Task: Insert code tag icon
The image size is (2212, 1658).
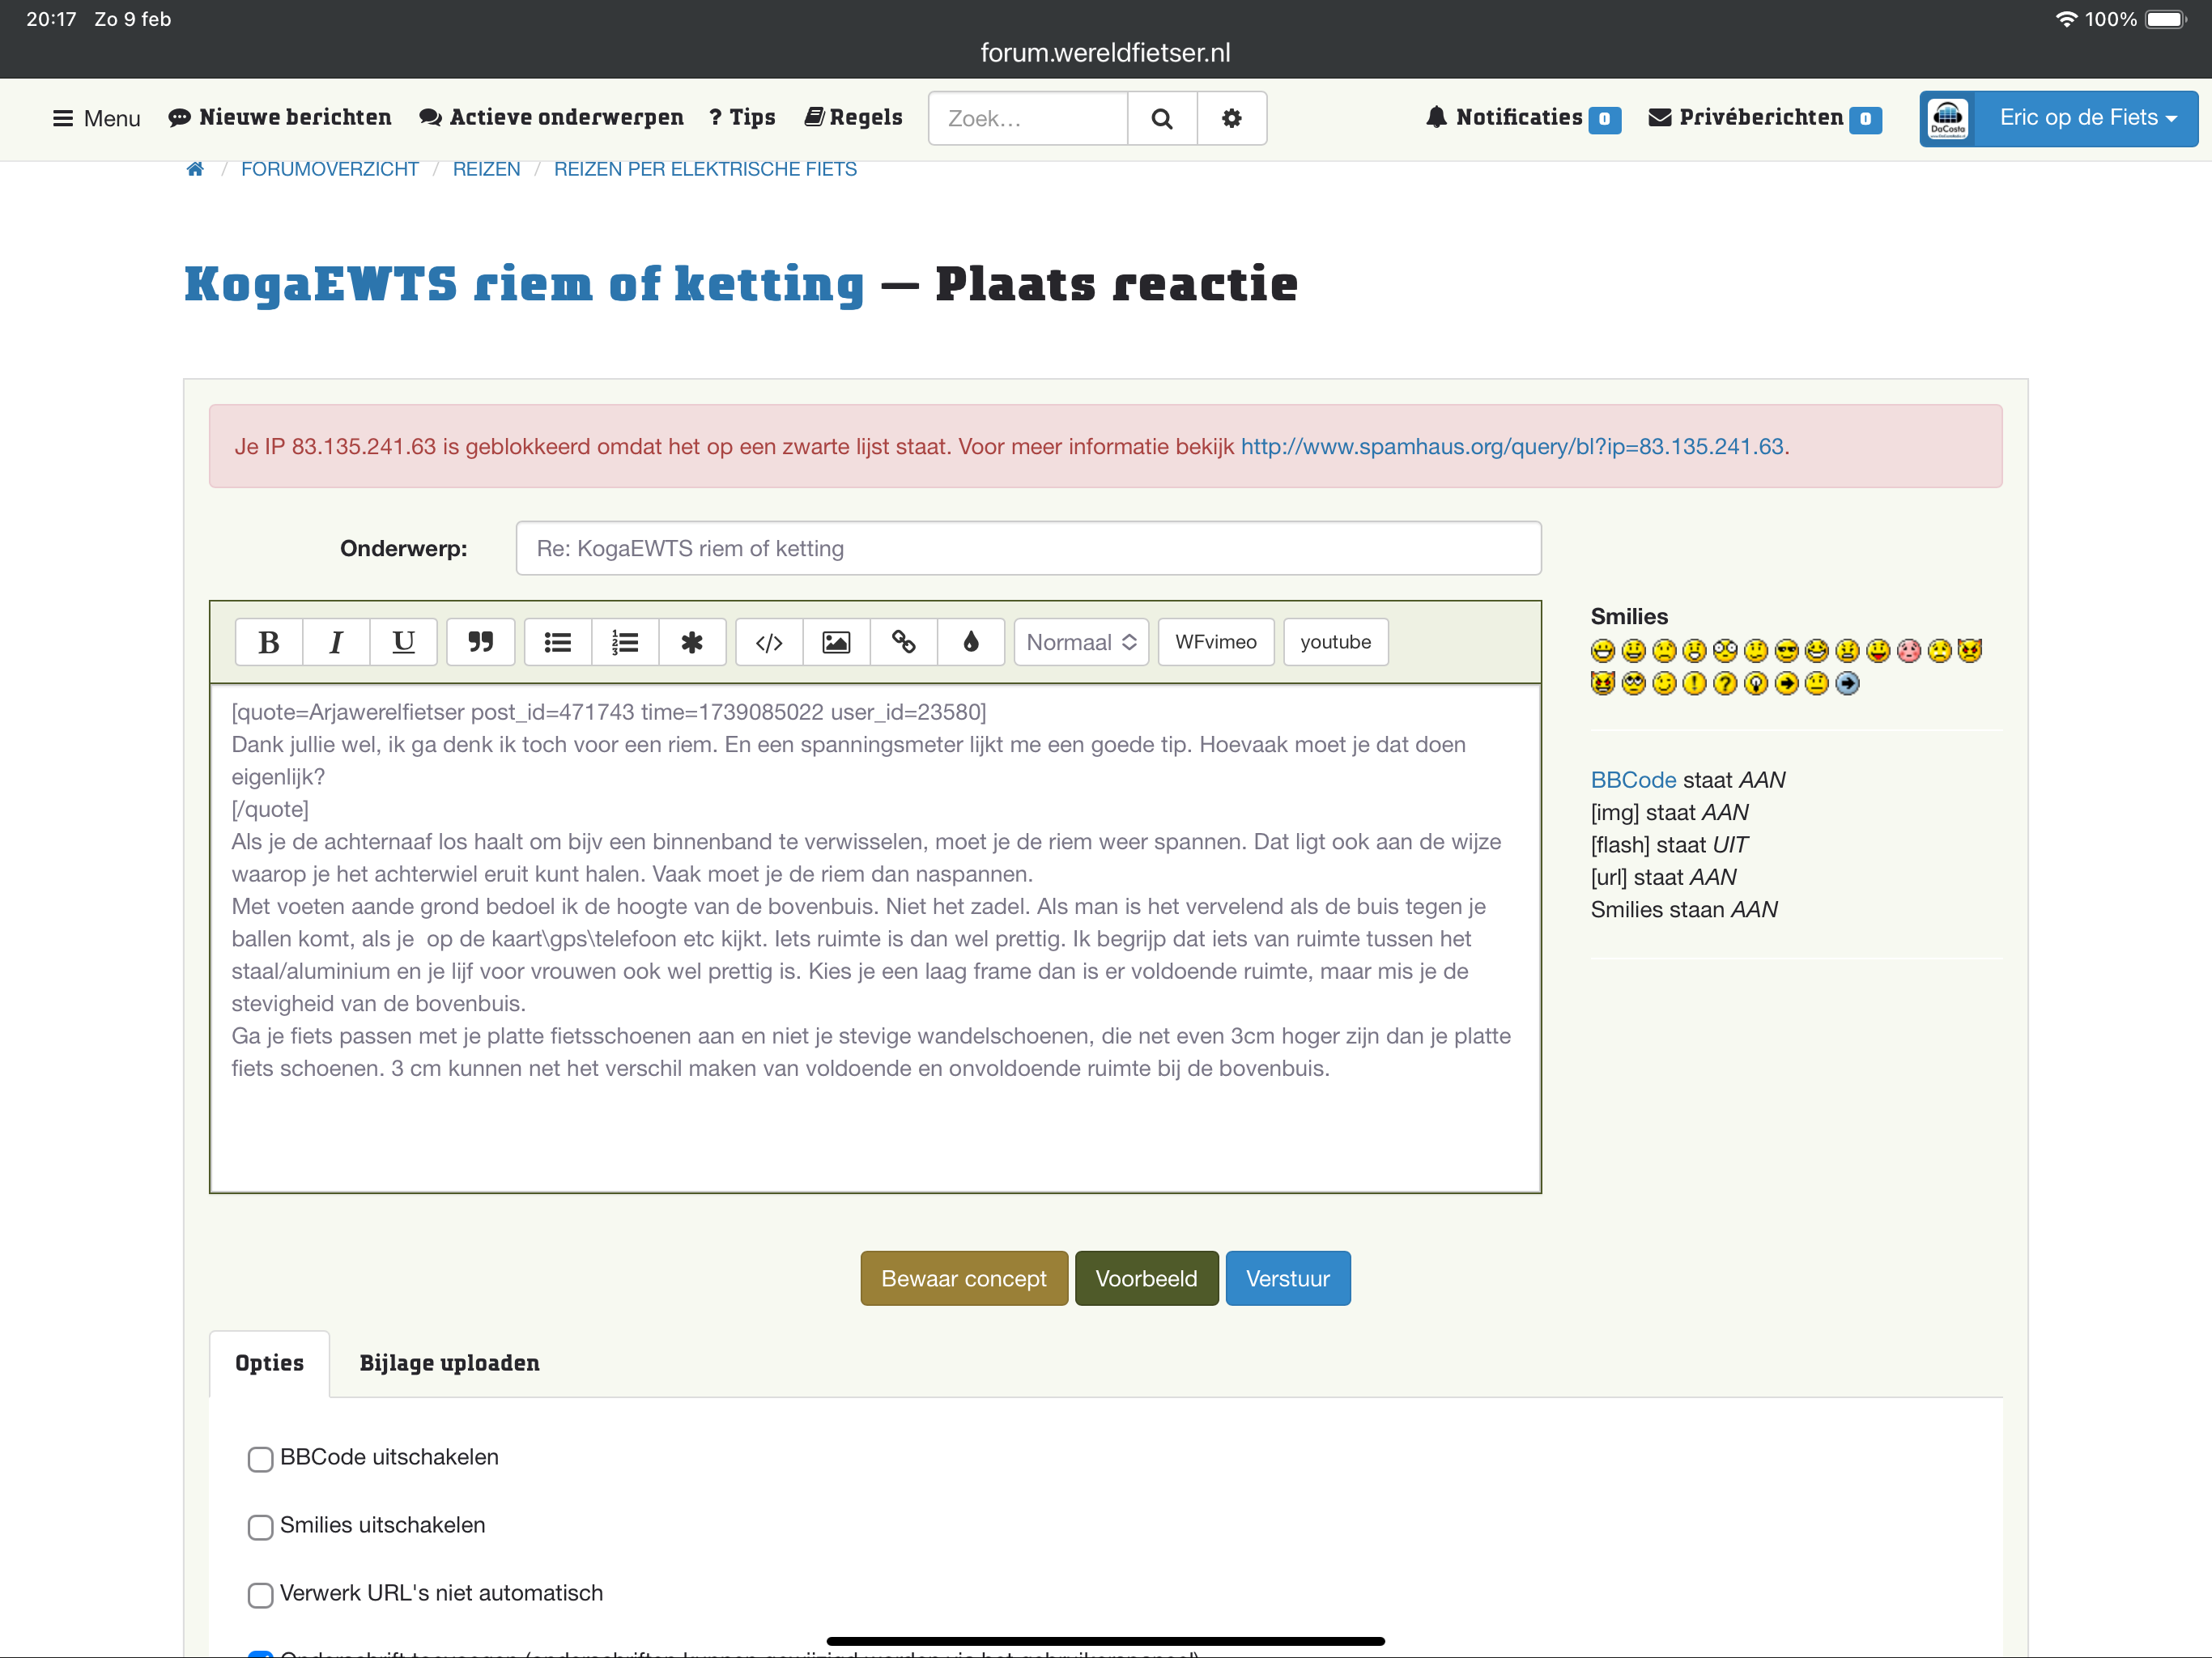Action: coord(768,642)
